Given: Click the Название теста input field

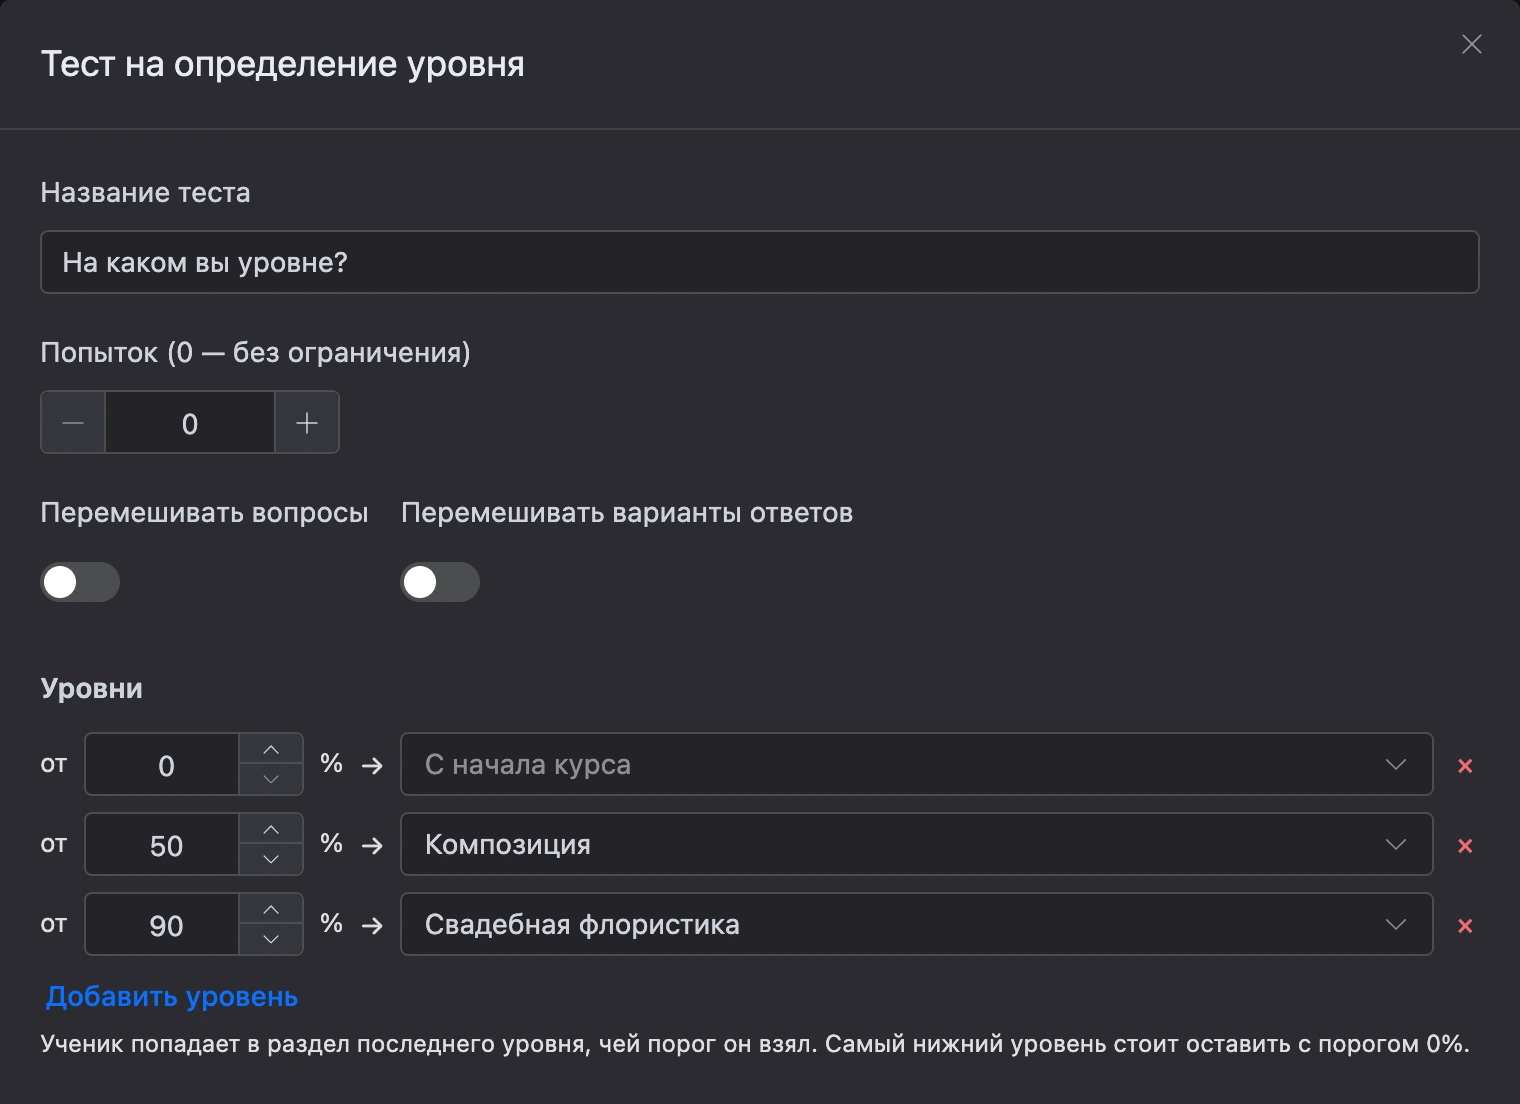Looking at the screenshot, I should (x=760, y=262).
